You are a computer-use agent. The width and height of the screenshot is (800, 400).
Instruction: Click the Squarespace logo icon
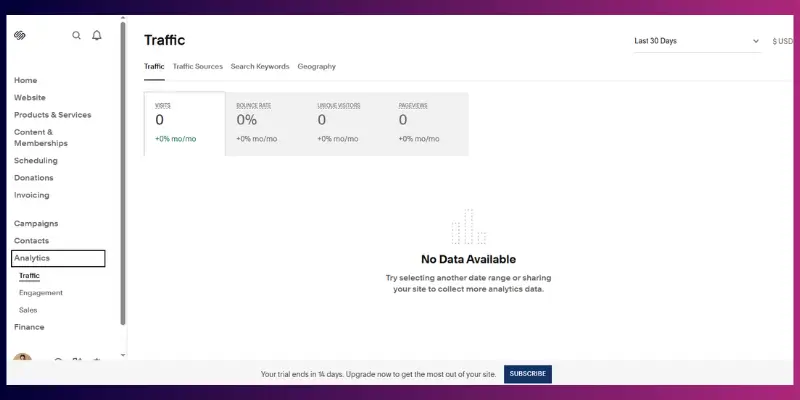pos(20,35)
